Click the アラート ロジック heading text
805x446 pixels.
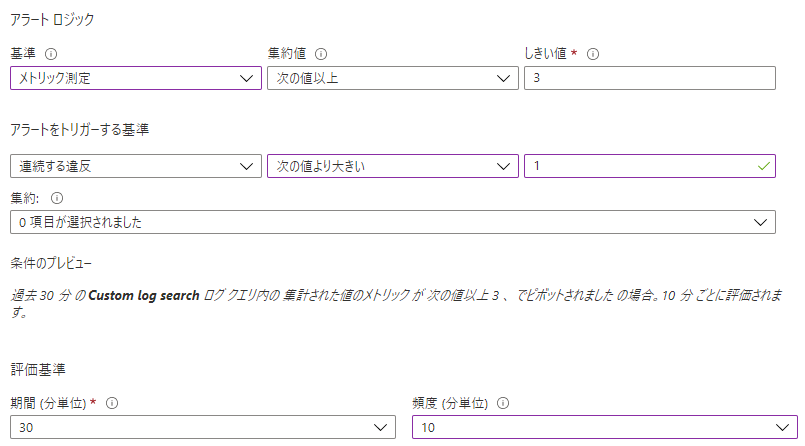[52, 20]
